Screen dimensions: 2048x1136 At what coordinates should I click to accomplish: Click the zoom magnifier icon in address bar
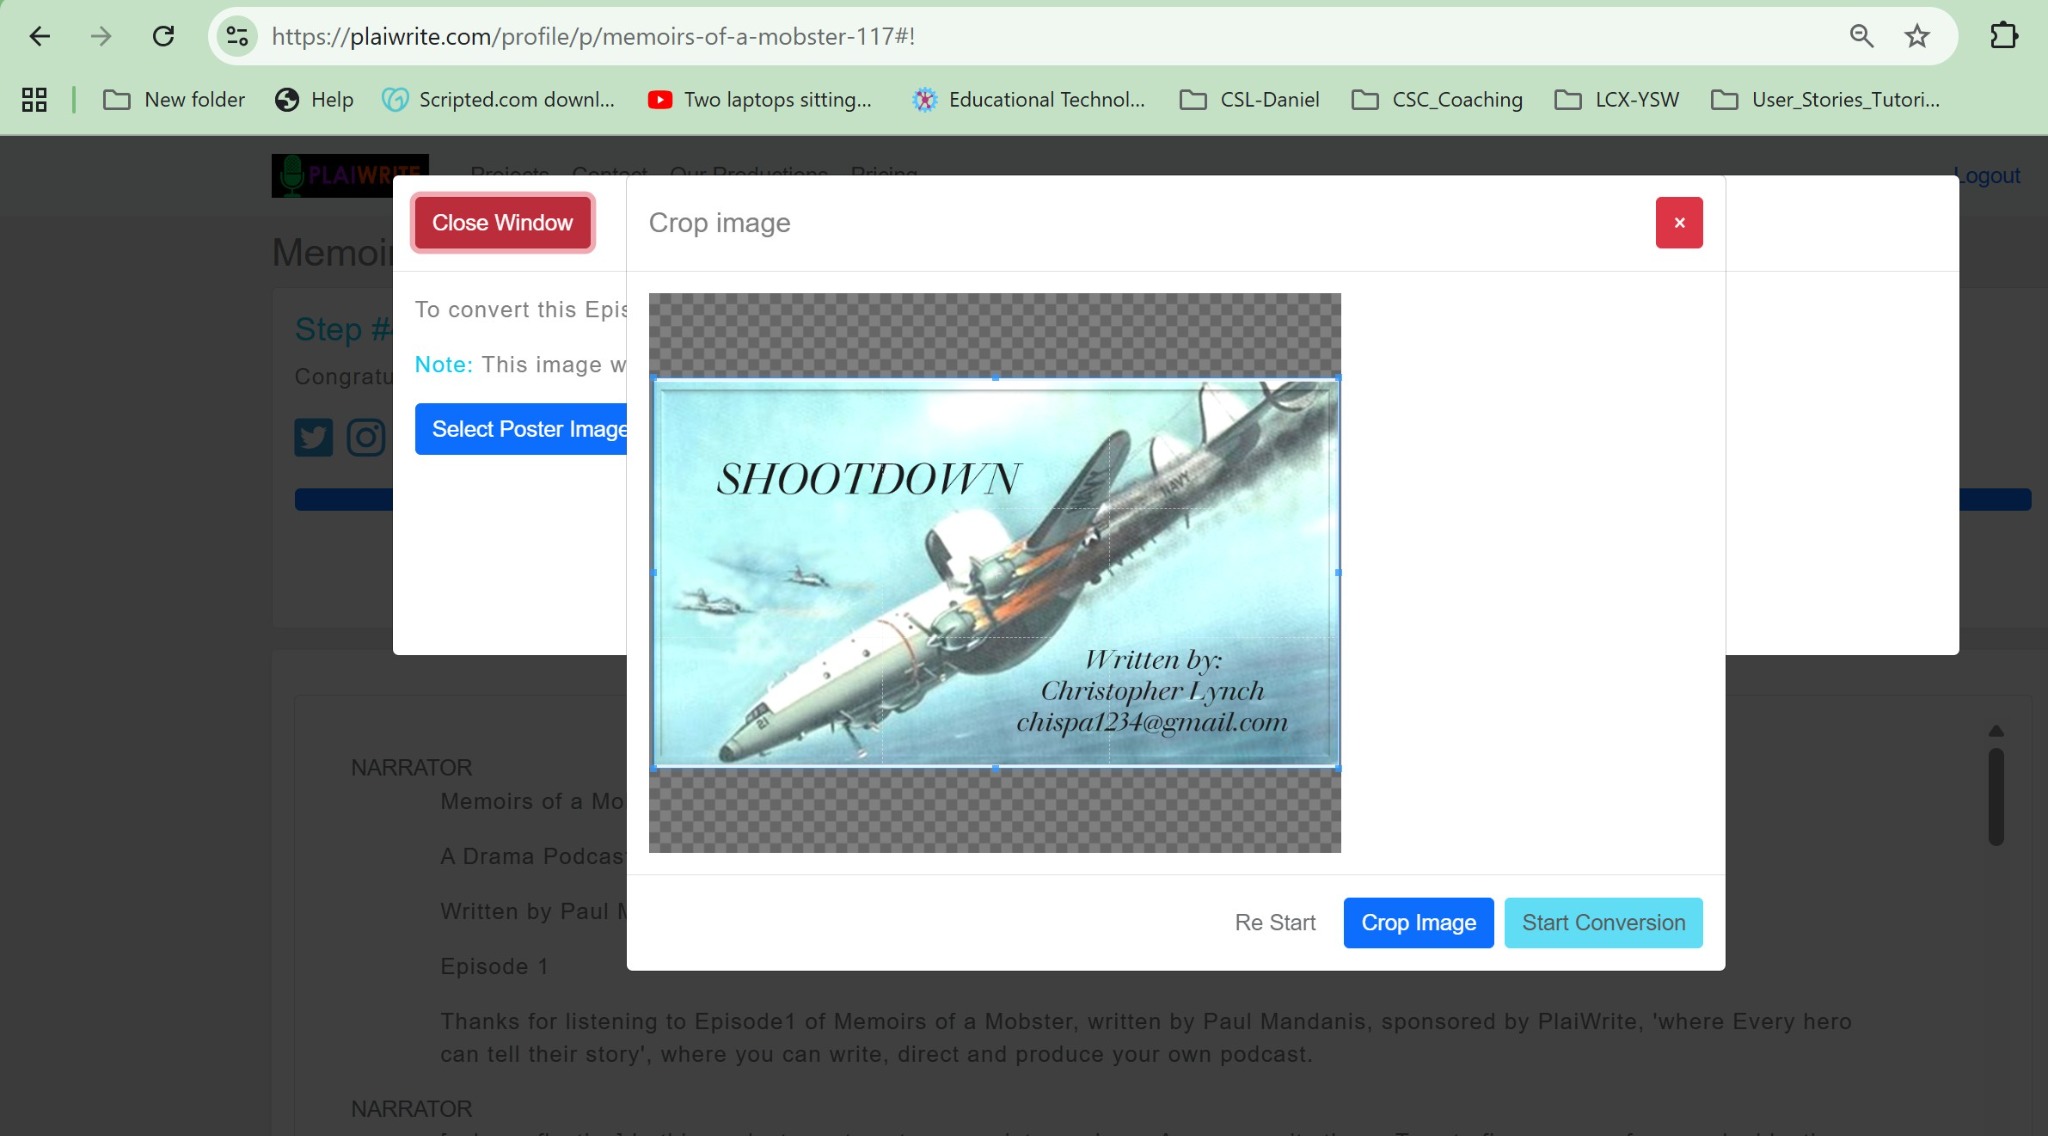(1861, 37)
